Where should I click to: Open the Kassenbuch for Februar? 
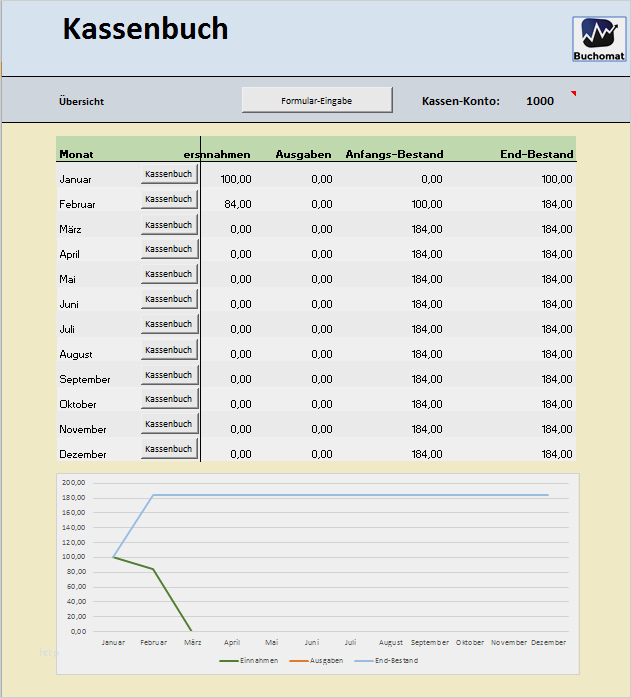(169, 199)
